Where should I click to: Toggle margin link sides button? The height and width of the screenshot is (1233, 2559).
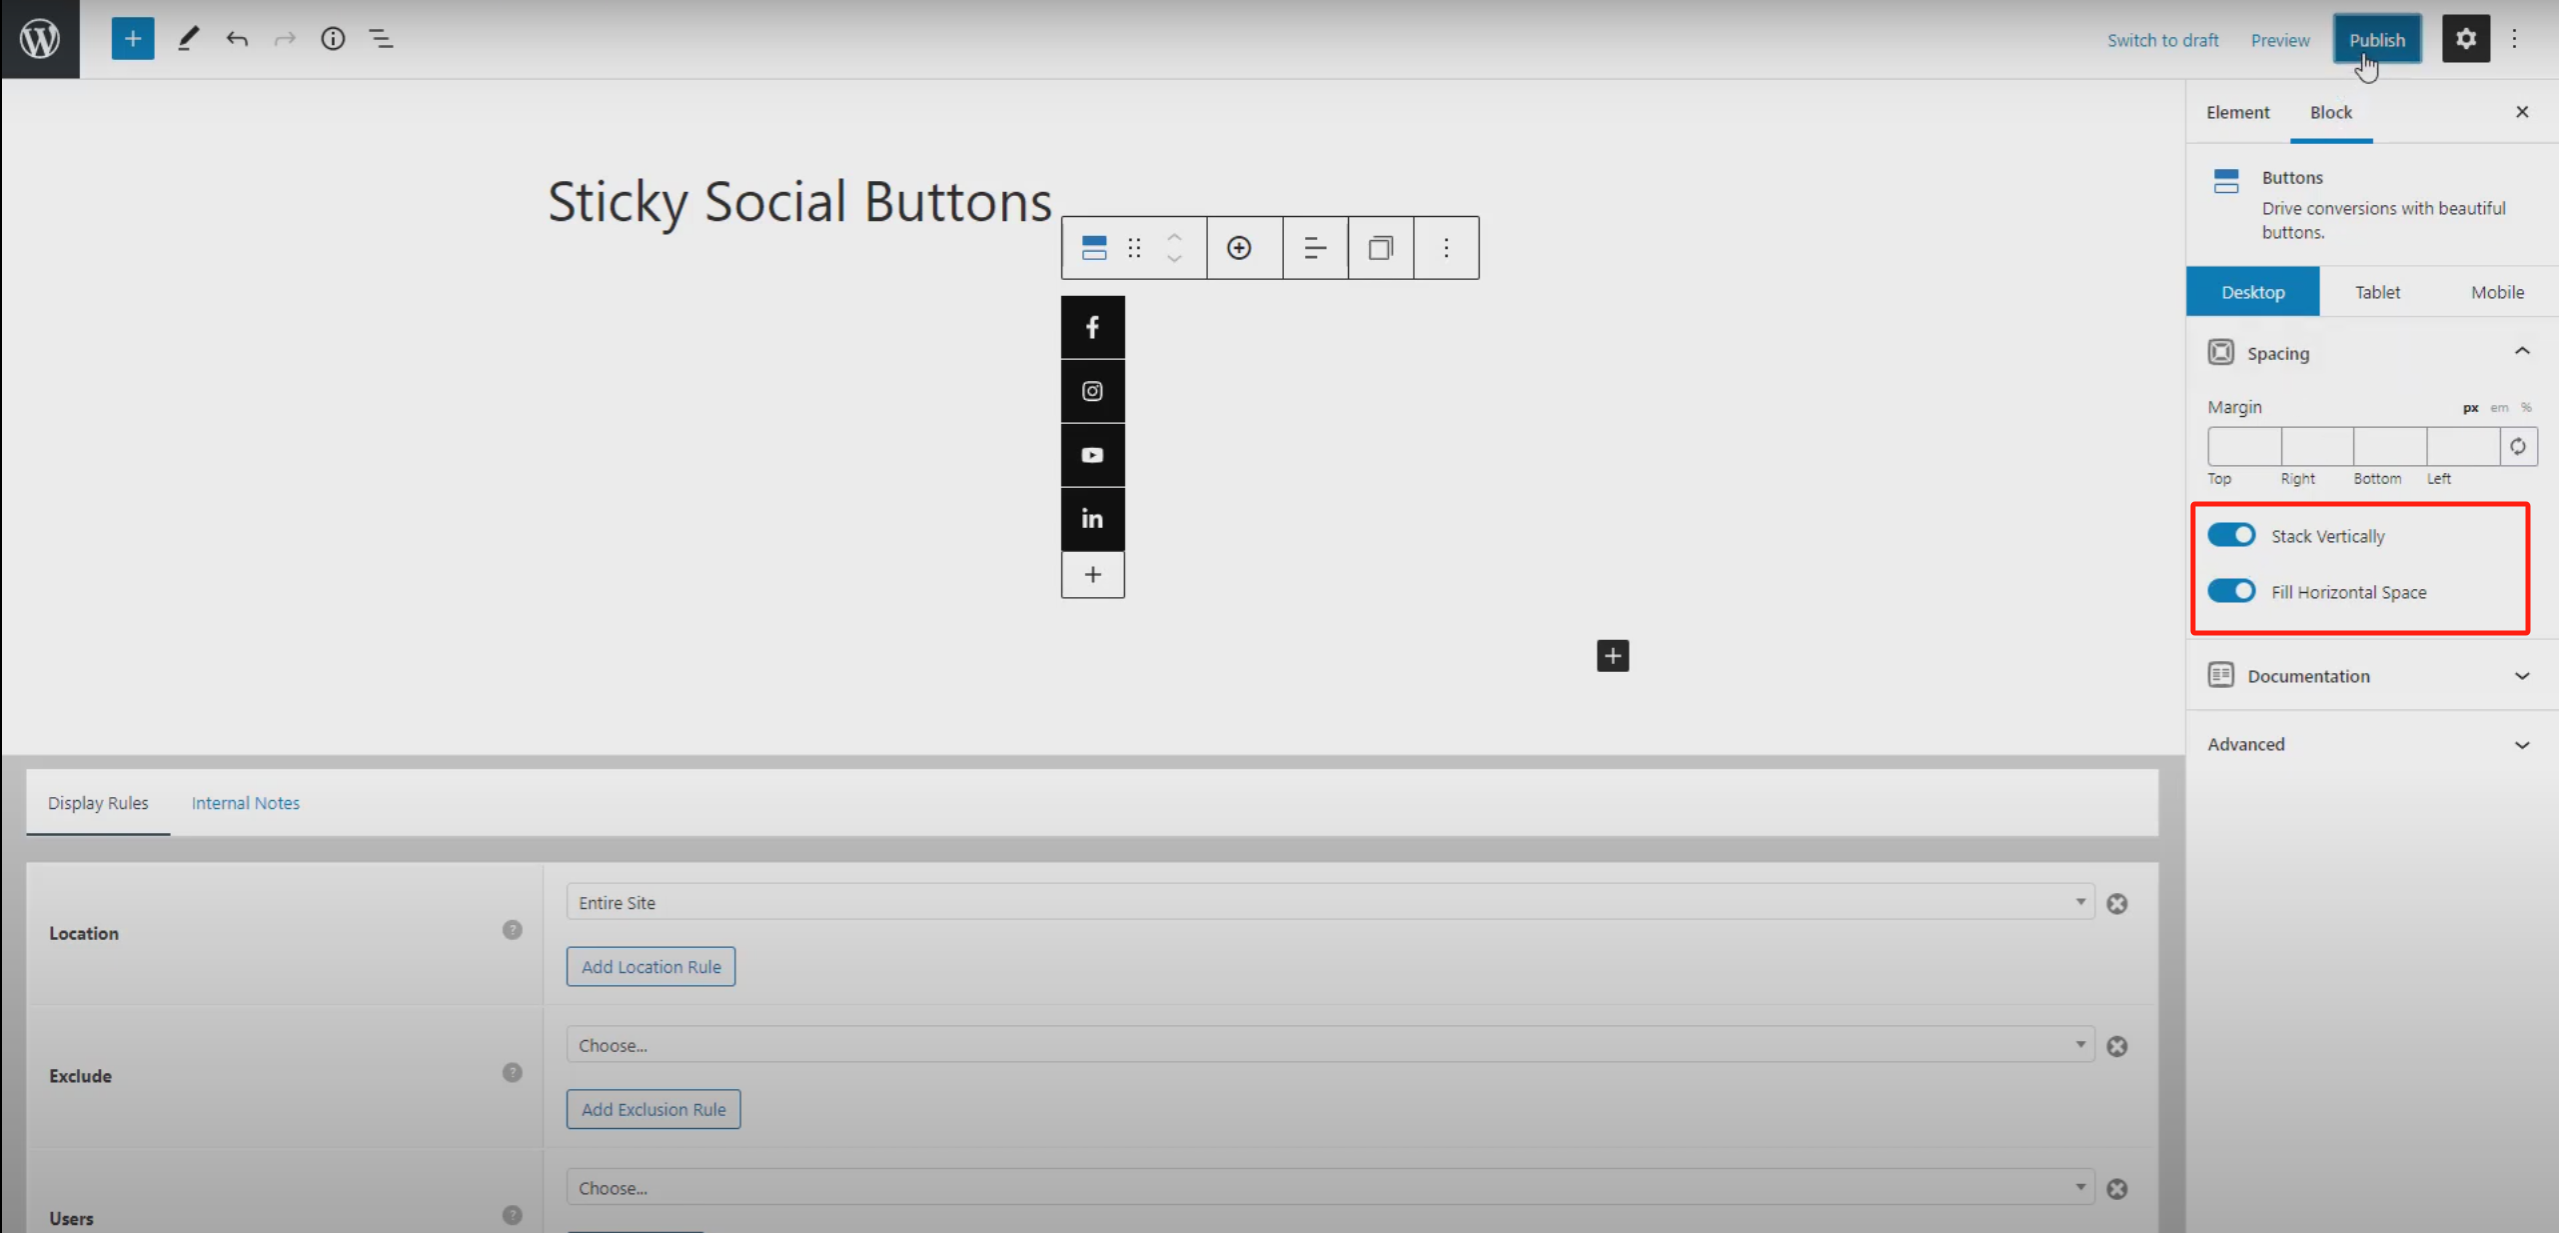tap(2517, 447)
